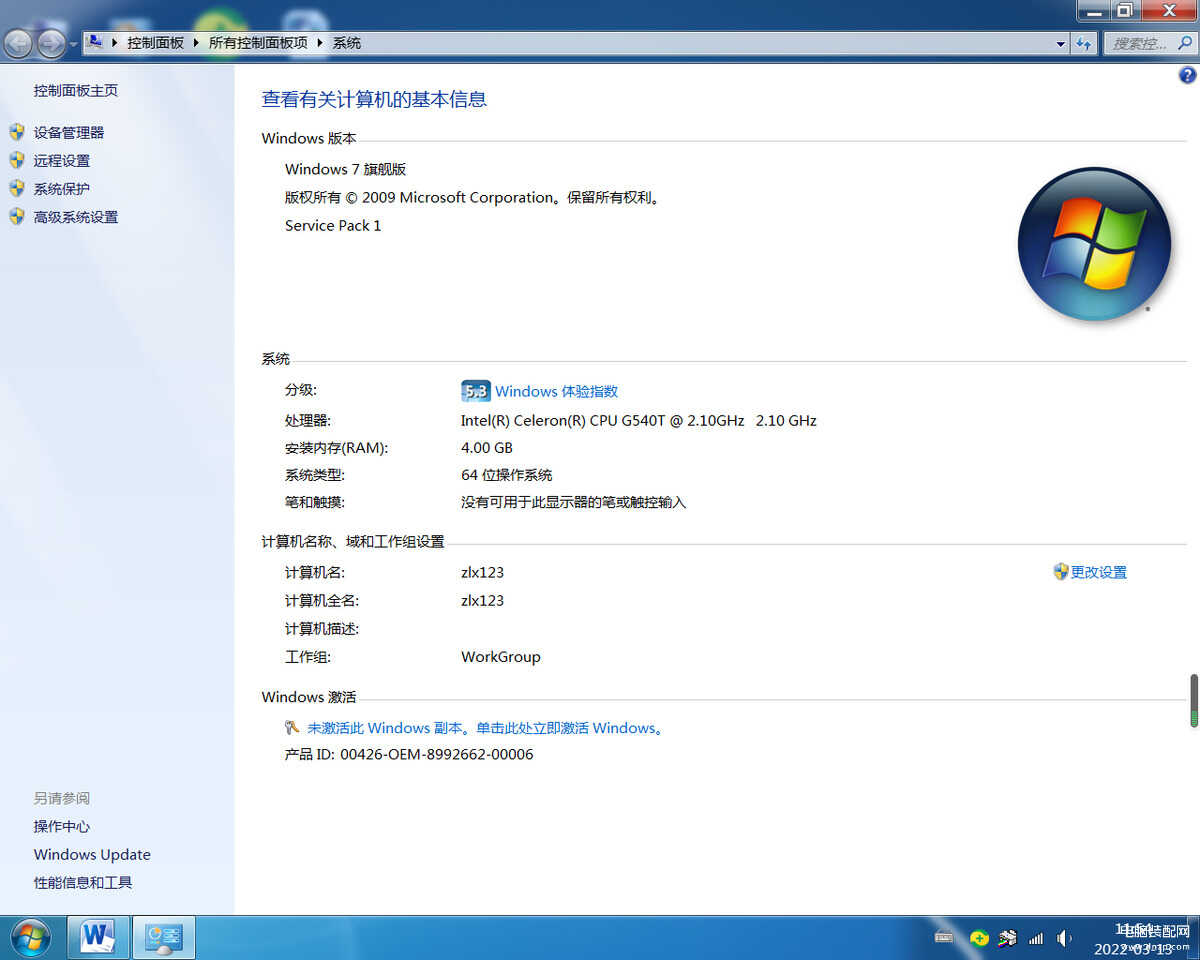Open 操作中心 under 另请参阅

click(x=62, y=826)
